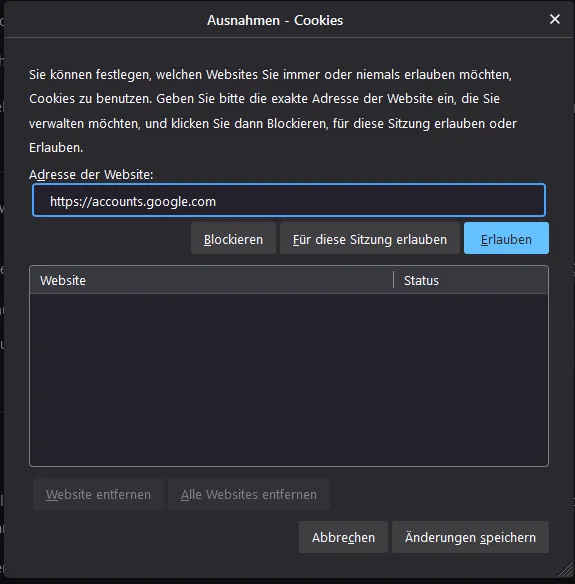Click the Blockieren button
The image size is (575, 584).
click(233, 238)
